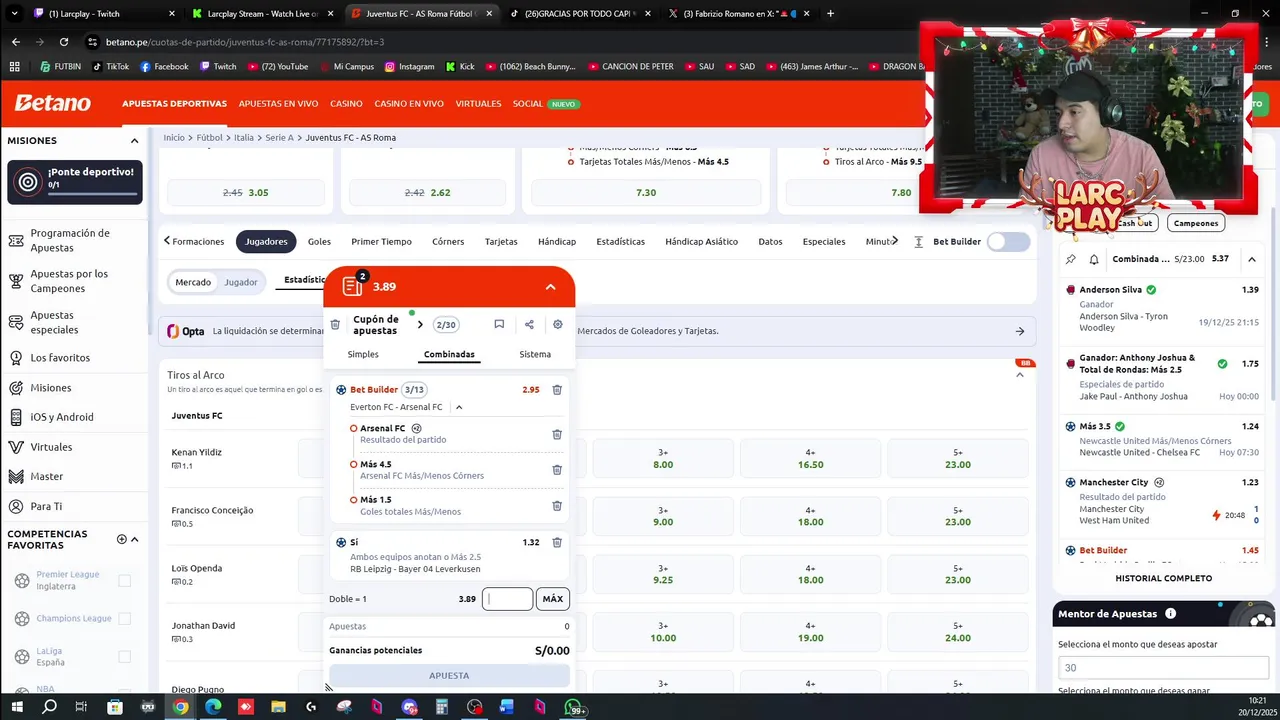The image size is (1280, 720).
Task: Pin the Combinada bet in side panel
Action: pos(1071,259)
